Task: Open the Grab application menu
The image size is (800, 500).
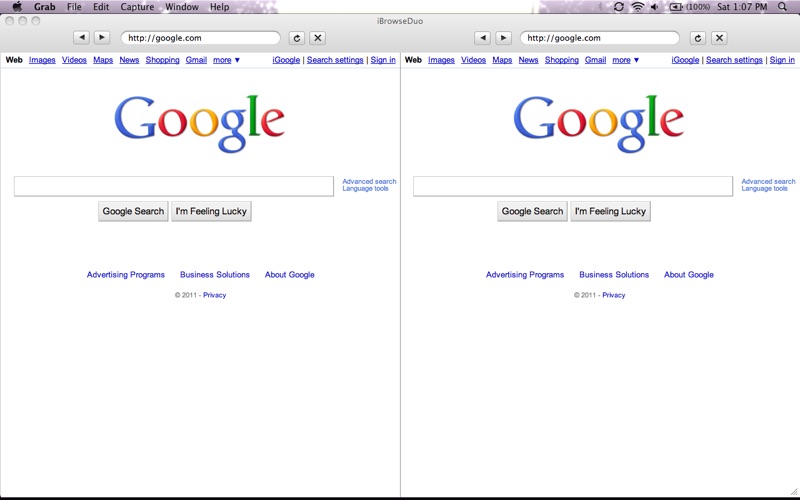Action: (44, 7)
